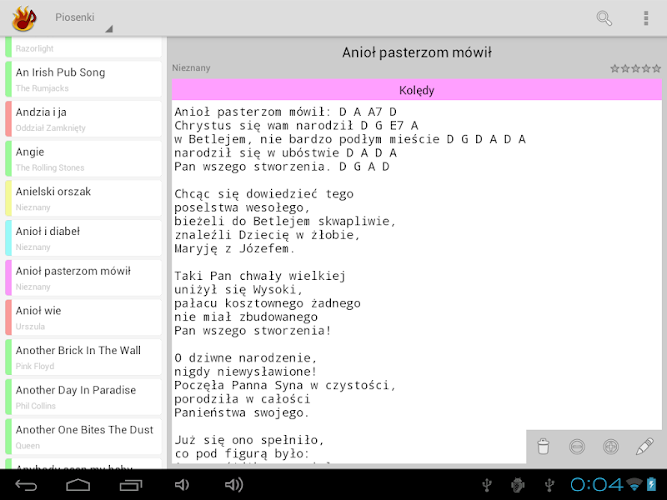The height and width of the screenshot is (500, 667).
Task: Tap the Wi-Fi signal status icon
Action: pyautogui.click(x=634, y=484)
